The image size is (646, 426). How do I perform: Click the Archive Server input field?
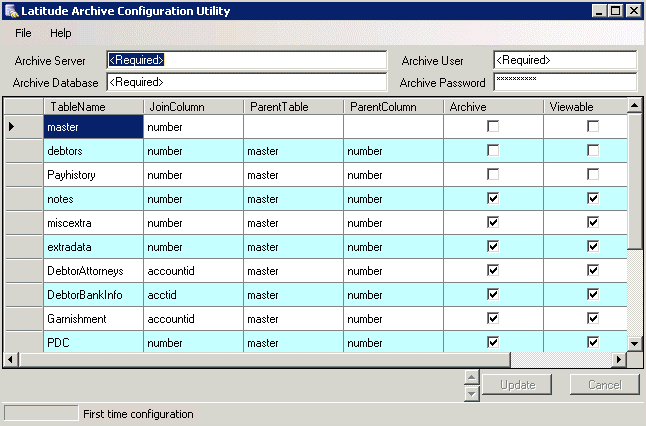point(246,60)
